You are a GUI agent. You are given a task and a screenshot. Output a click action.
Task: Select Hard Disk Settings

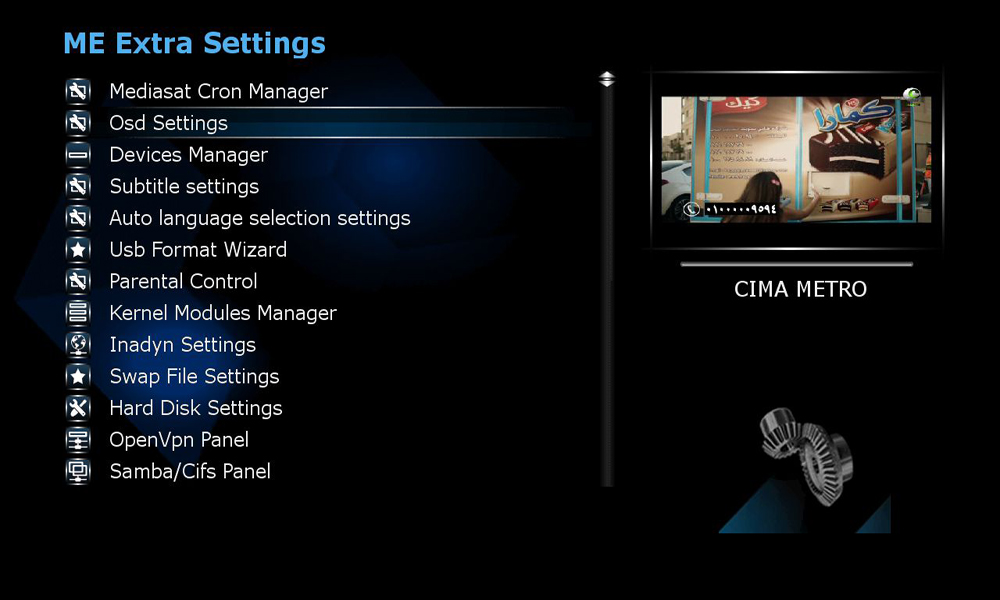tap(195, 408)
